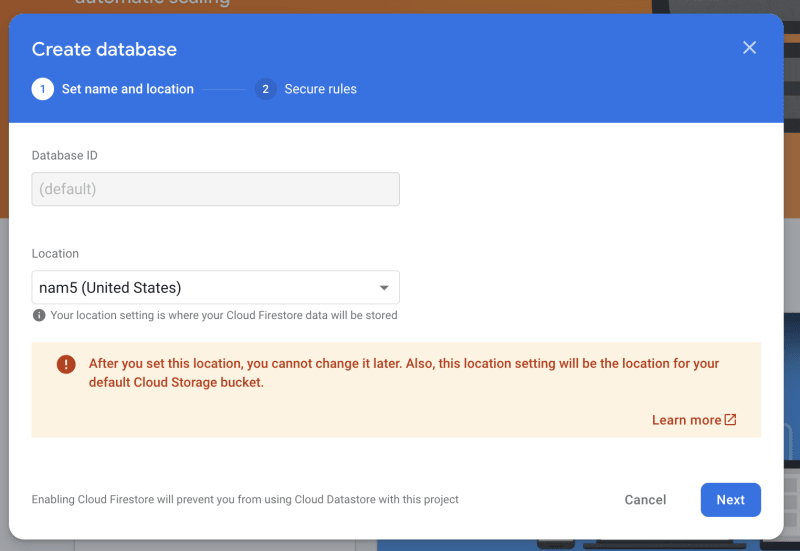The image size is (800, 551).
Task: Click the cannot change location warning text
Action: [404, 373]
